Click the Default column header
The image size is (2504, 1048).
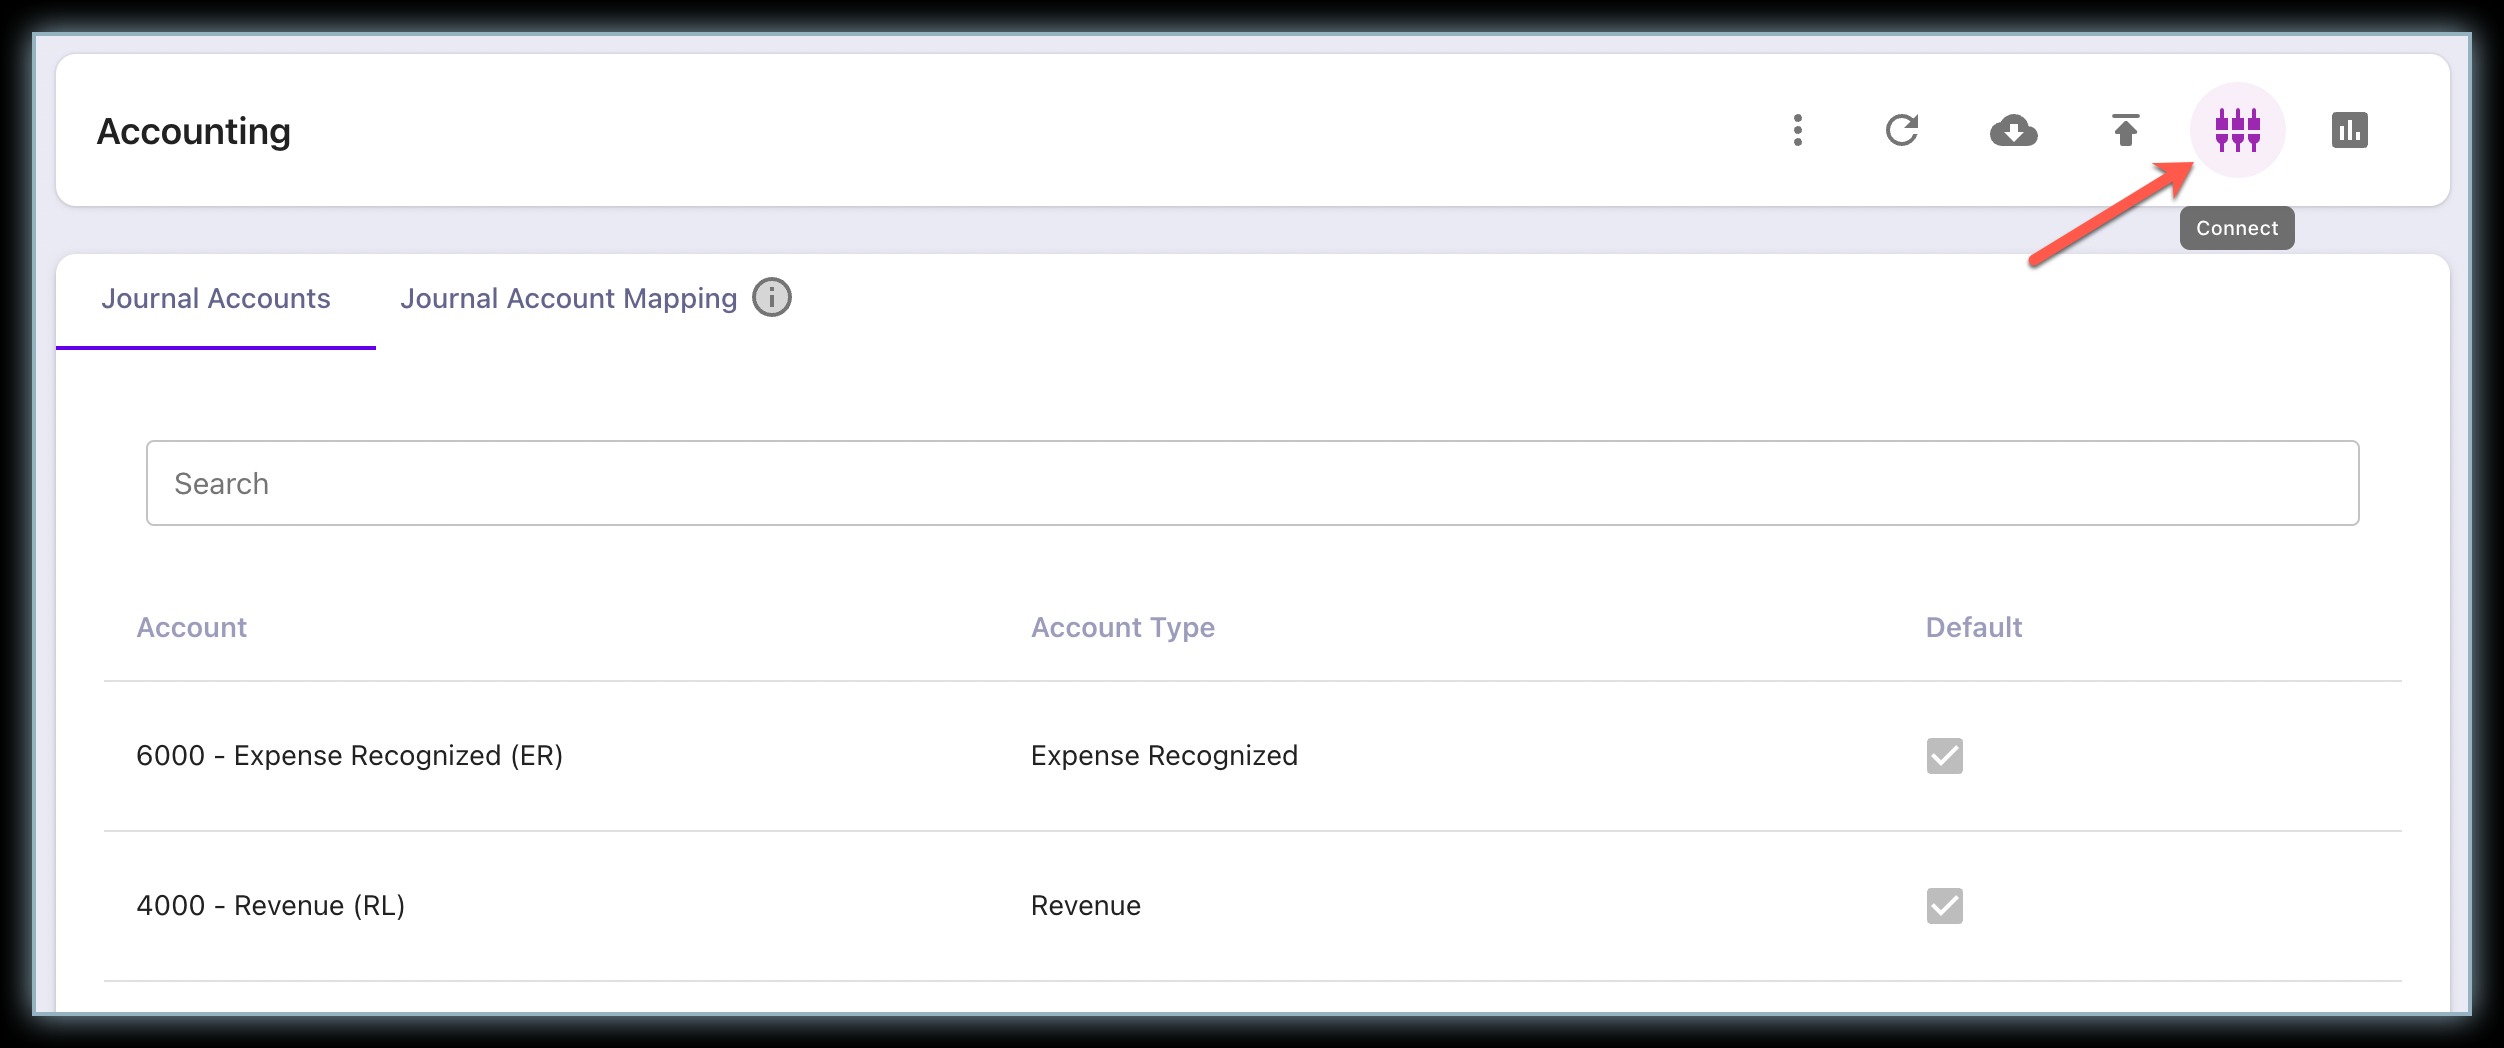1974,627
